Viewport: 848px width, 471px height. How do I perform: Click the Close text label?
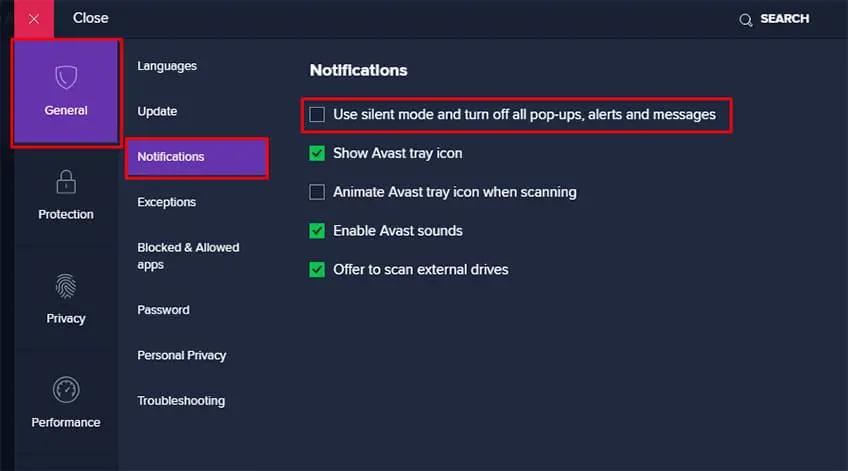click(91, 18)
